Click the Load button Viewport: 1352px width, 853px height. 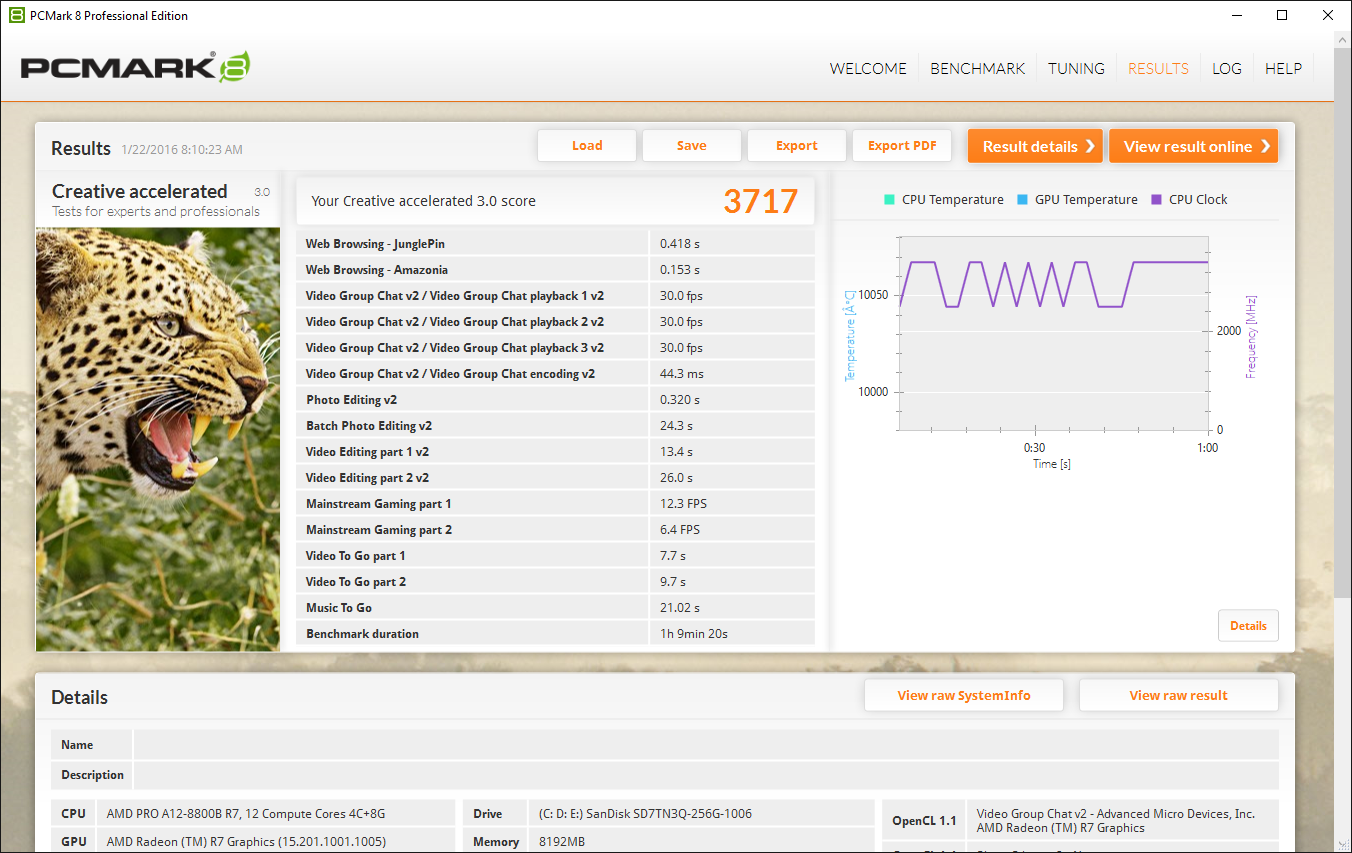click(587, 145)
